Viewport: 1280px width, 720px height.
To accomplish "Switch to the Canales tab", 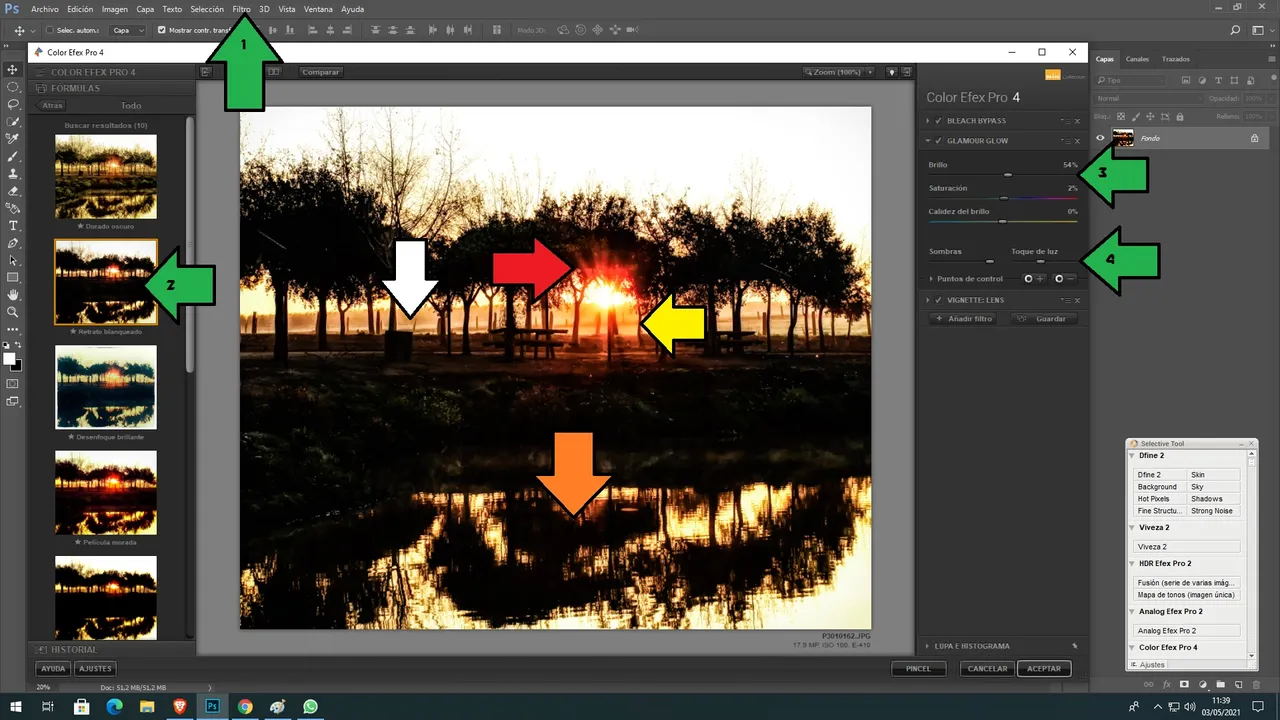I will coord(1137,59).
